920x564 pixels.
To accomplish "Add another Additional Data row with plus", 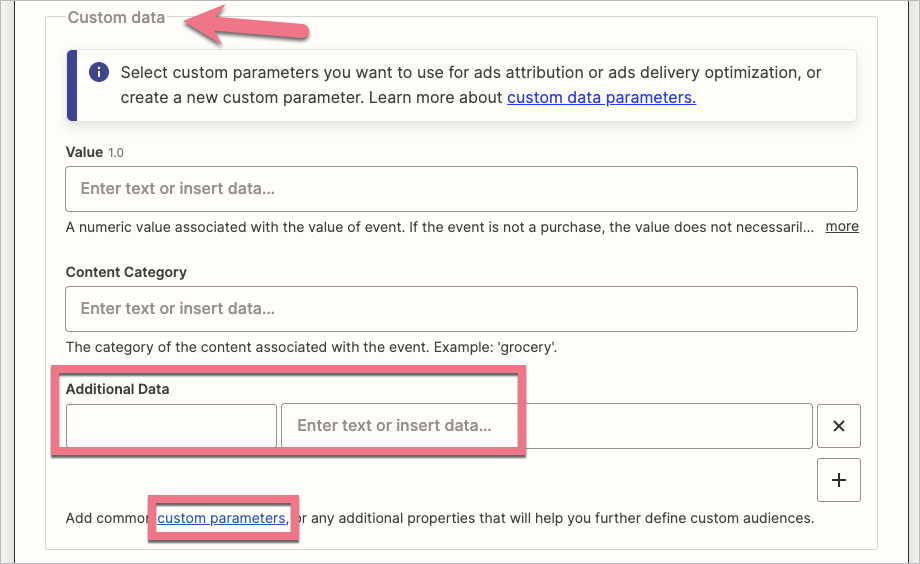I will point(839,481).
